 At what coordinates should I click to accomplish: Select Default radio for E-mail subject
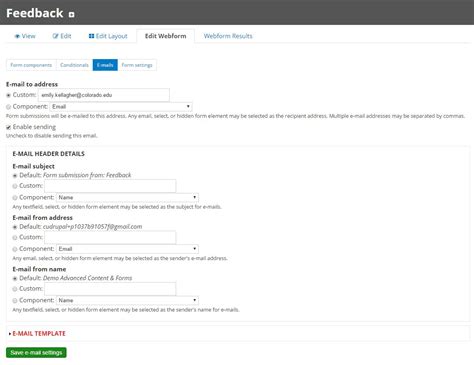15,176
